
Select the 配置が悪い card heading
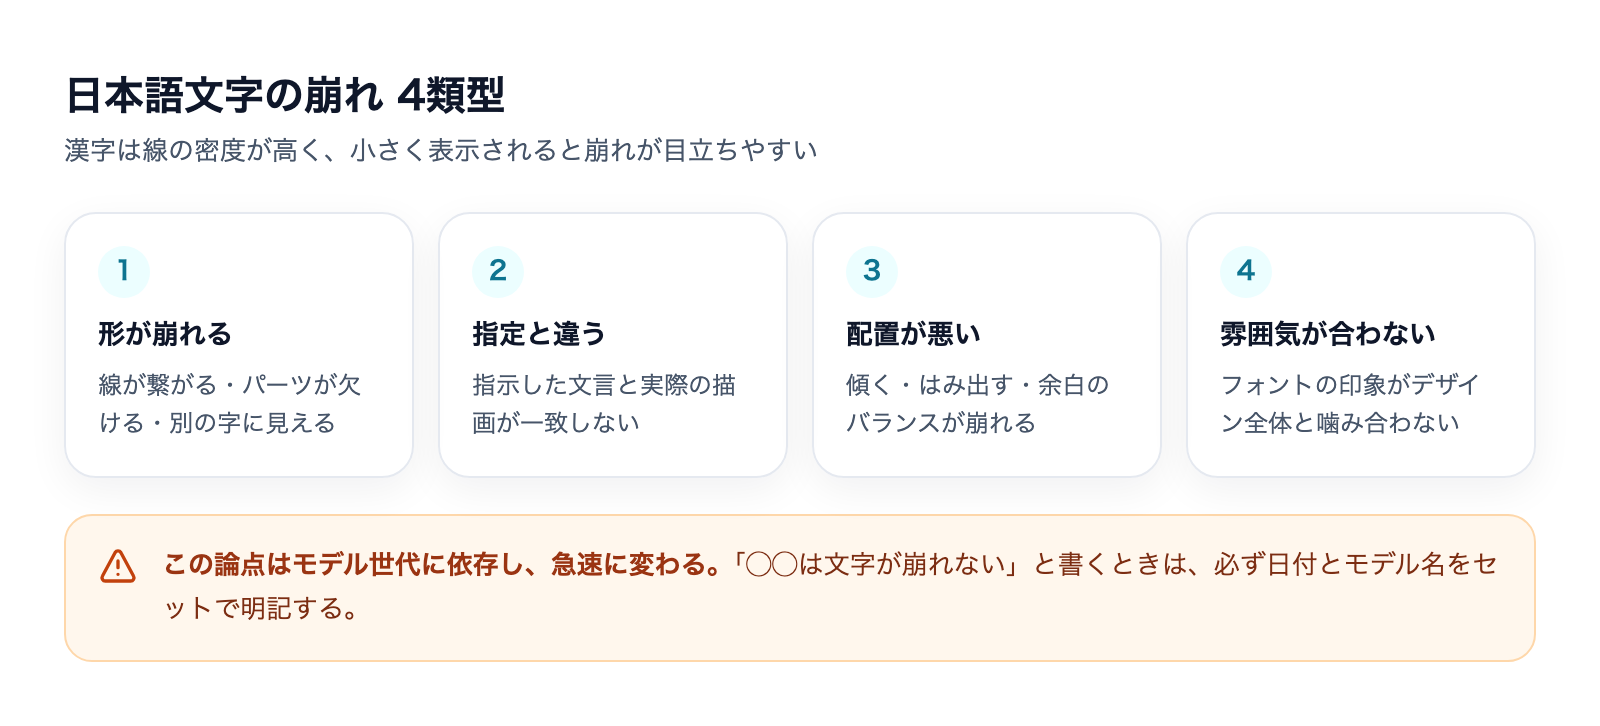(x=914, y=334)
